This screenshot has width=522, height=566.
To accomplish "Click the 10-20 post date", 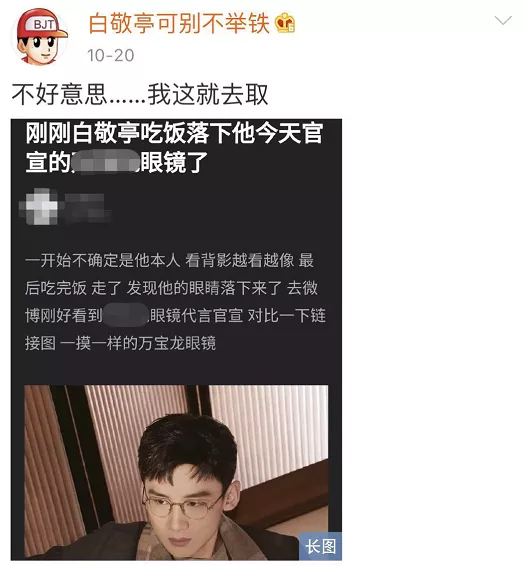I will 111,55.
